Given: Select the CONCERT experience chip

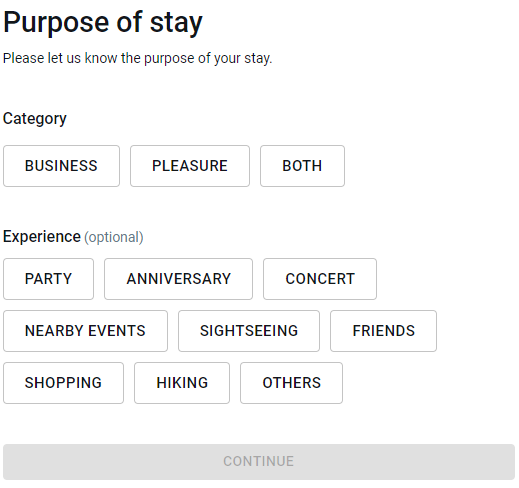Looking at the screenshot, I should (320, 279).
